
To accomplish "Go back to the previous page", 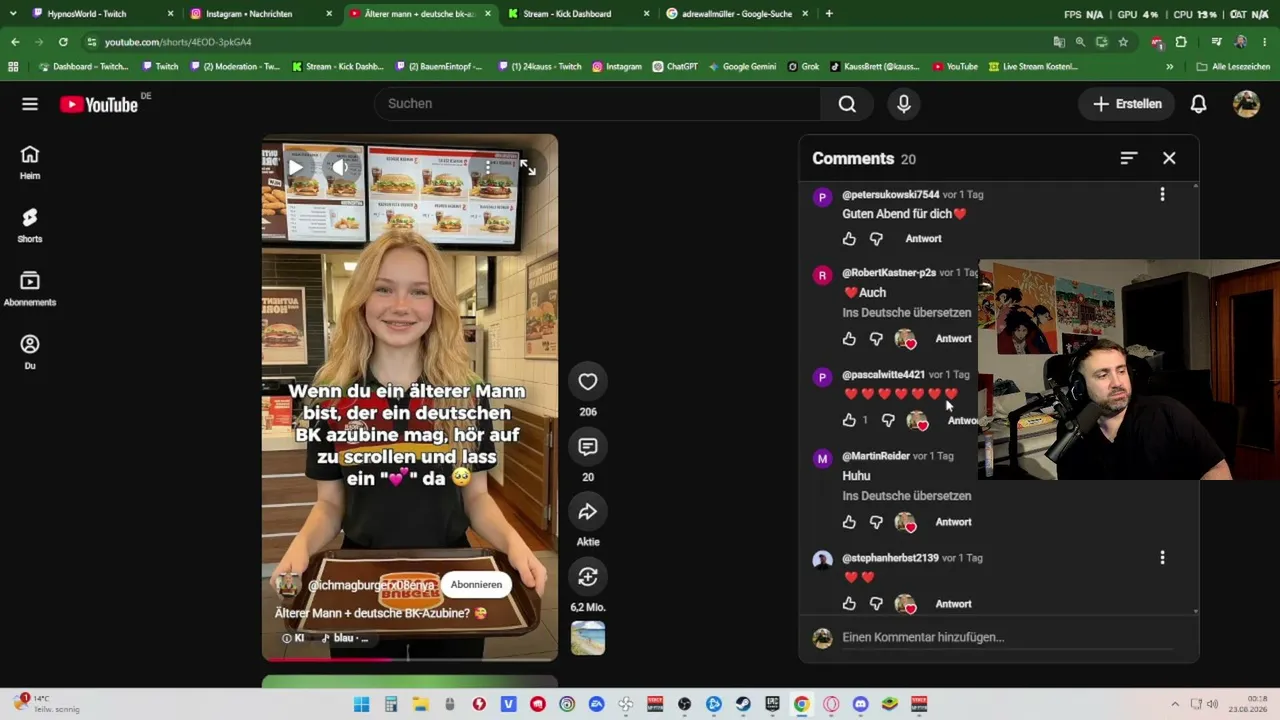I will (15, 42).
